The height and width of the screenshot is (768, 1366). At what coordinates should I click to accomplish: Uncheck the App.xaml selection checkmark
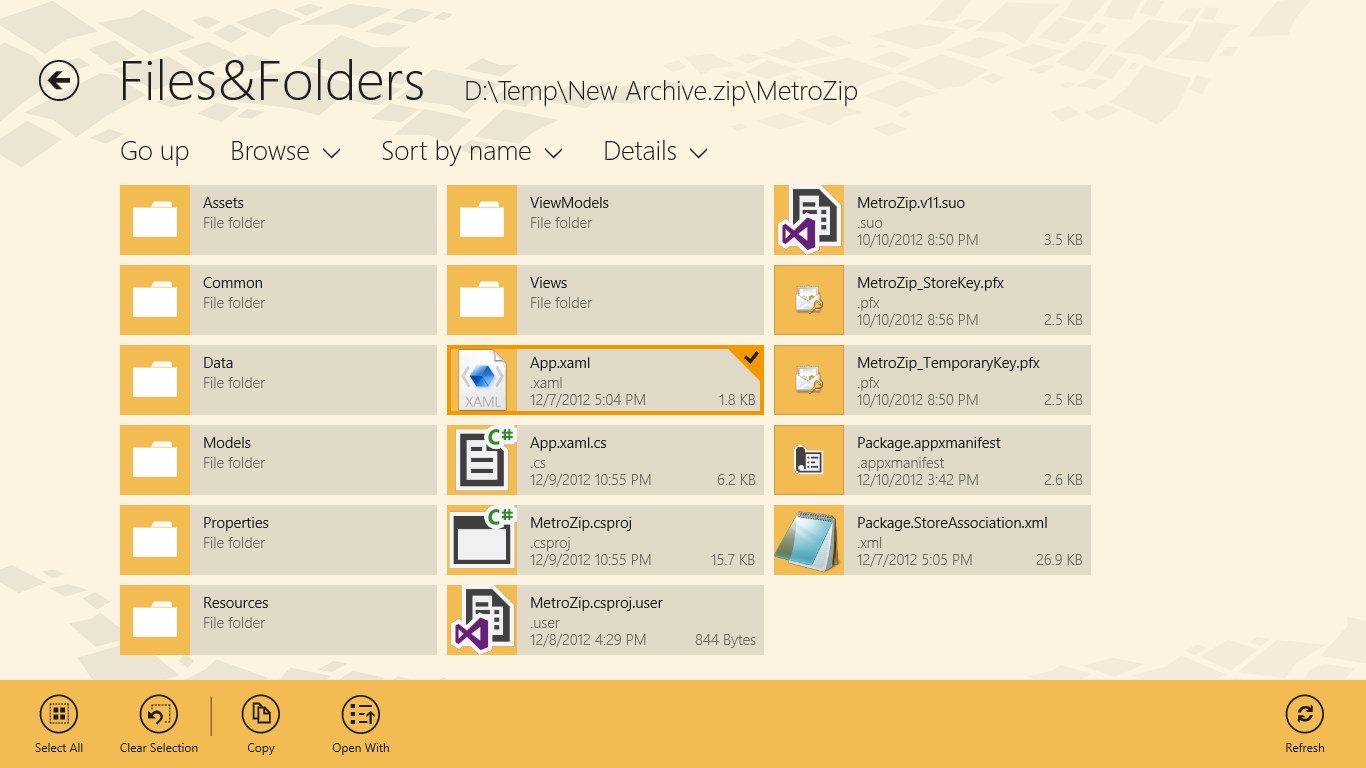click(x=751, y=357)
